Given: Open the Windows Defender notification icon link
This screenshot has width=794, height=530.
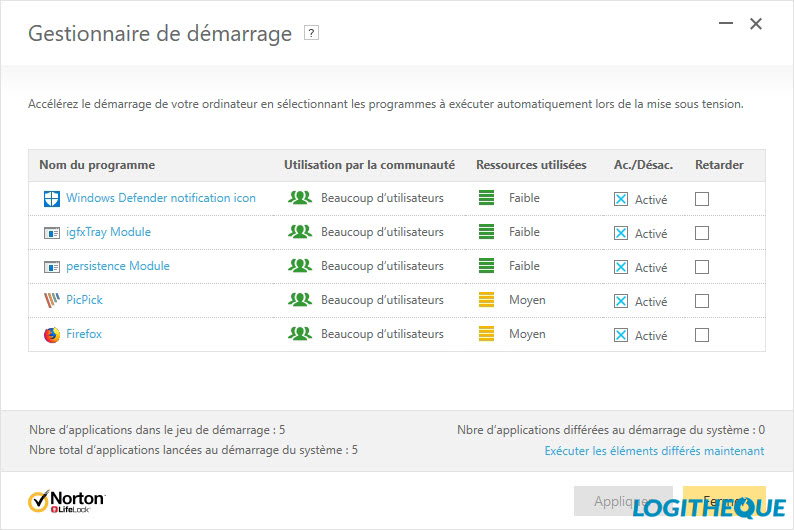Looking at the screenshot, I should (x=161, y=198).
